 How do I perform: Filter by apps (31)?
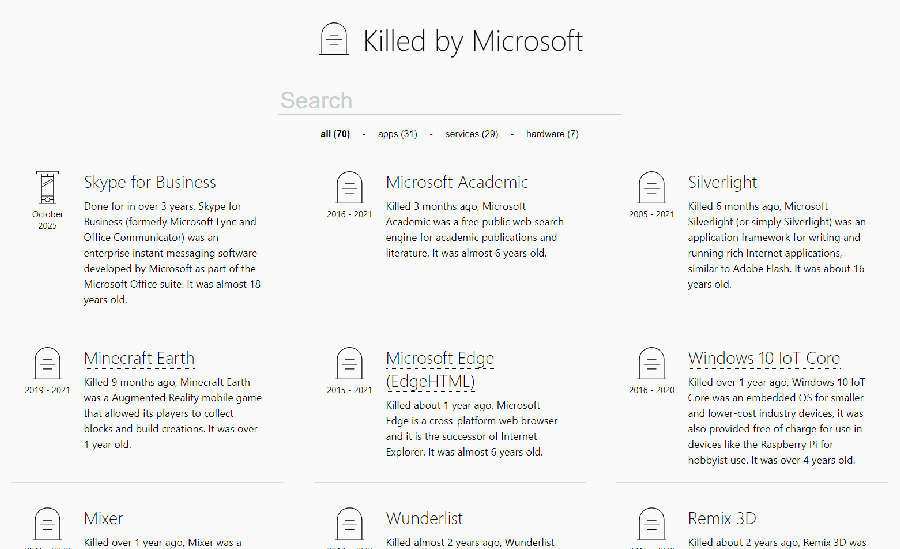pos(397,134)
